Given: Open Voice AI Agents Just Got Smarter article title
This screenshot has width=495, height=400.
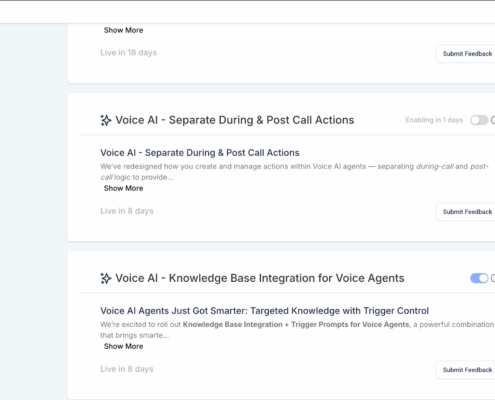Looking at the screenshot, I should point(264,311).
